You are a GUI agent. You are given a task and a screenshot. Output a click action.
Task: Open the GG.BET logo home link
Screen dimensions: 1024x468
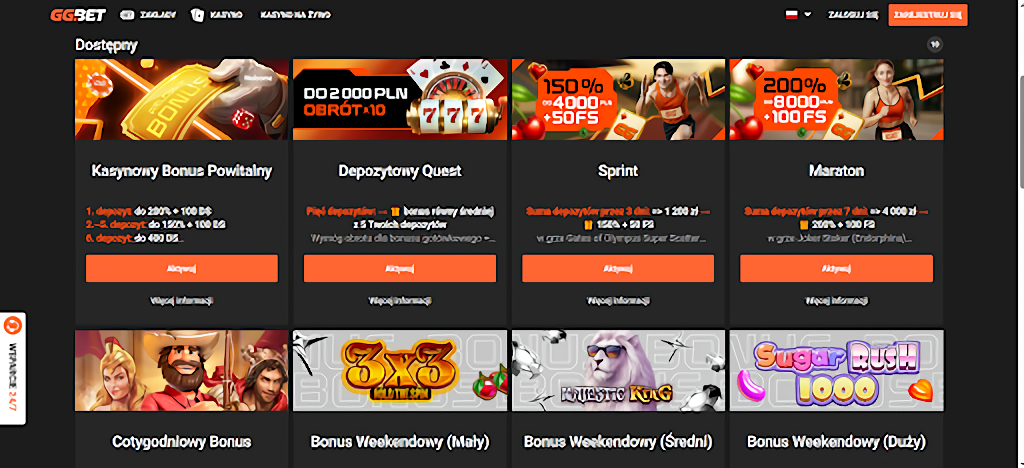click(x=77, y=14)
